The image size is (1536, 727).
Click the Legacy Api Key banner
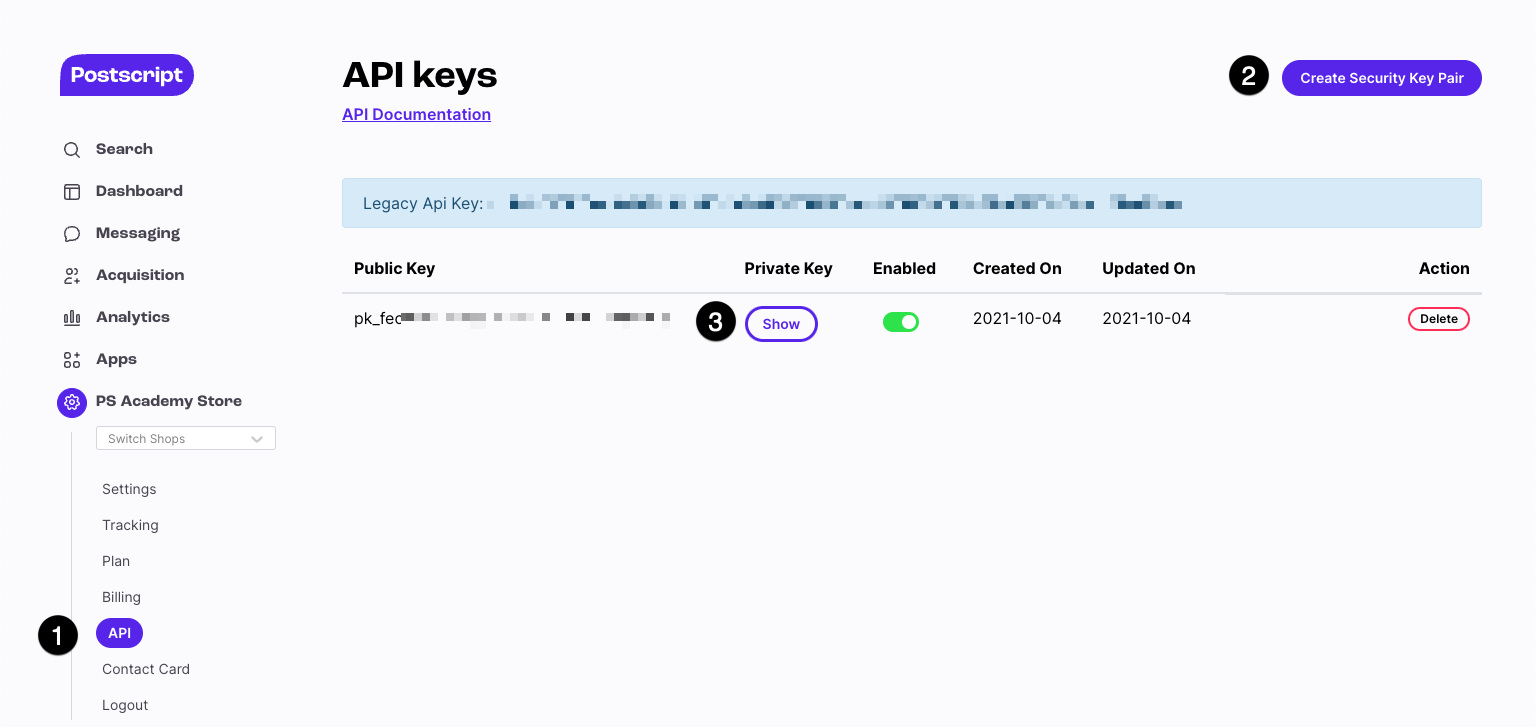[911, 203]
